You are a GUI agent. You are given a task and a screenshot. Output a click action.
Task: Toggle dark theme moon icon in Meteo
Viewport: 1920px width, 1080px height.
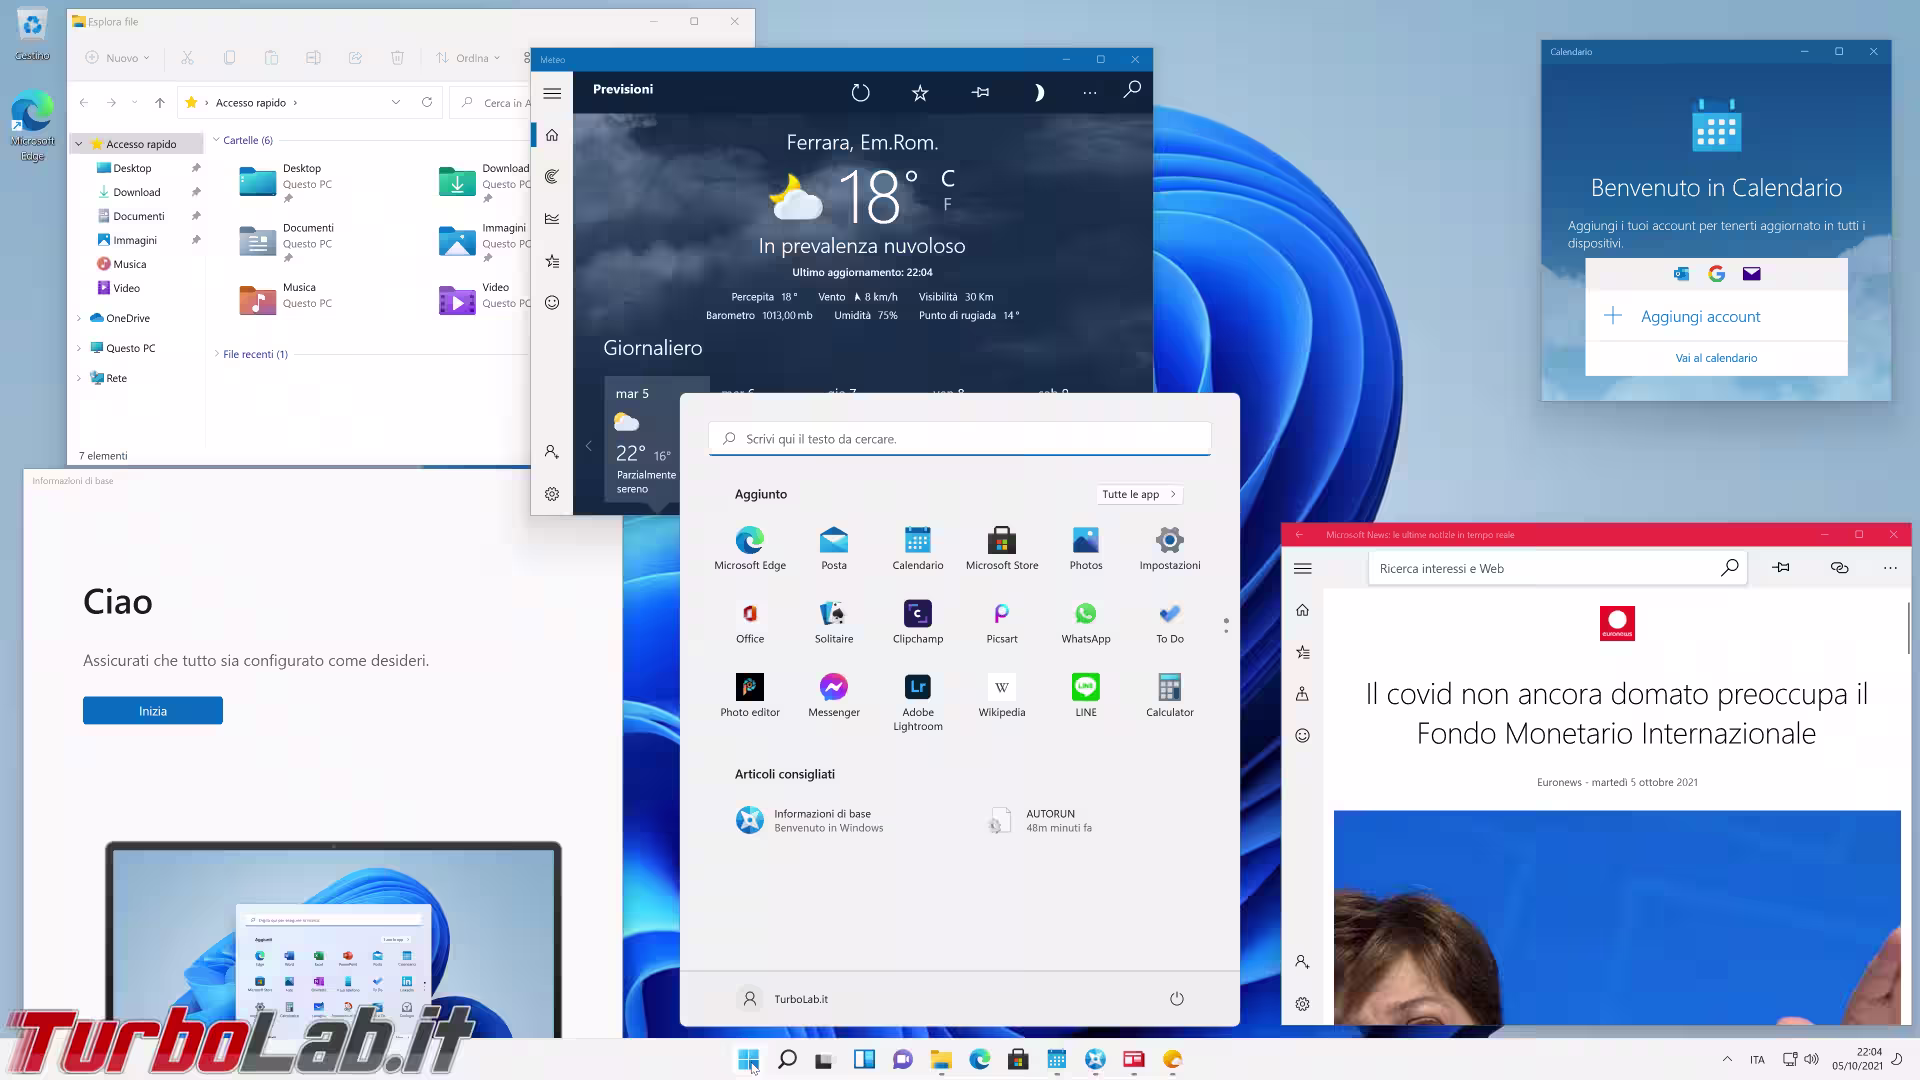(x=1038, y=93)
